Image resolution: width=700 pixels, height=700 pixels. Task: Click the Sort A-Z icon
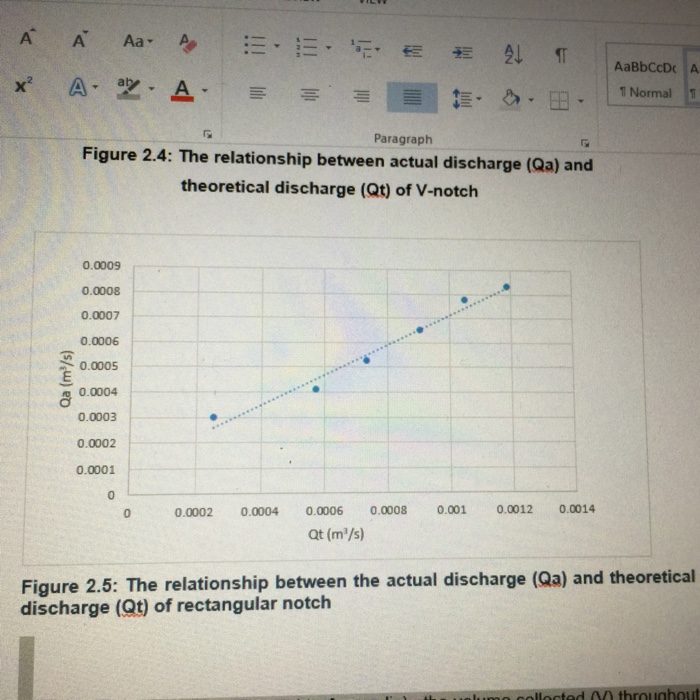point(513,54)
